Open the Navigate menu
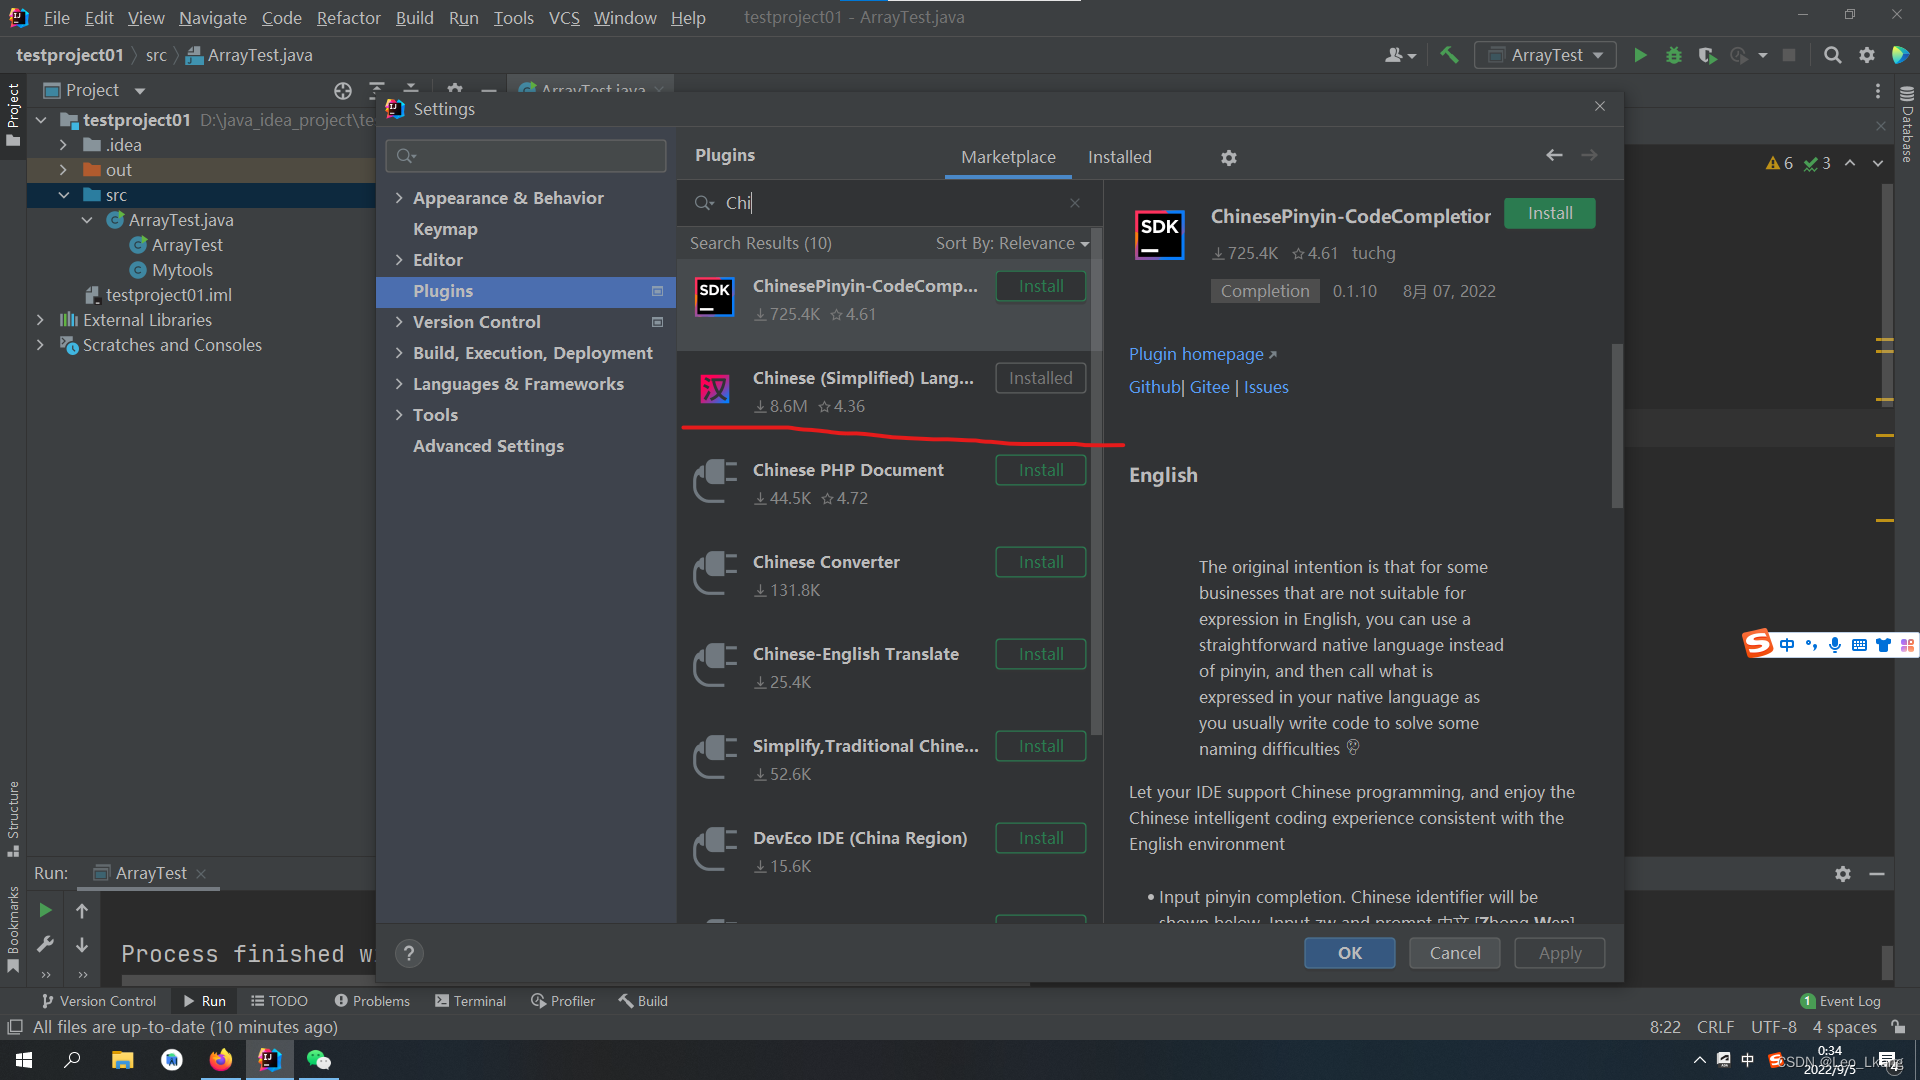Image resolution: width=1920 pixels, height=1080 pixels. 213,18
